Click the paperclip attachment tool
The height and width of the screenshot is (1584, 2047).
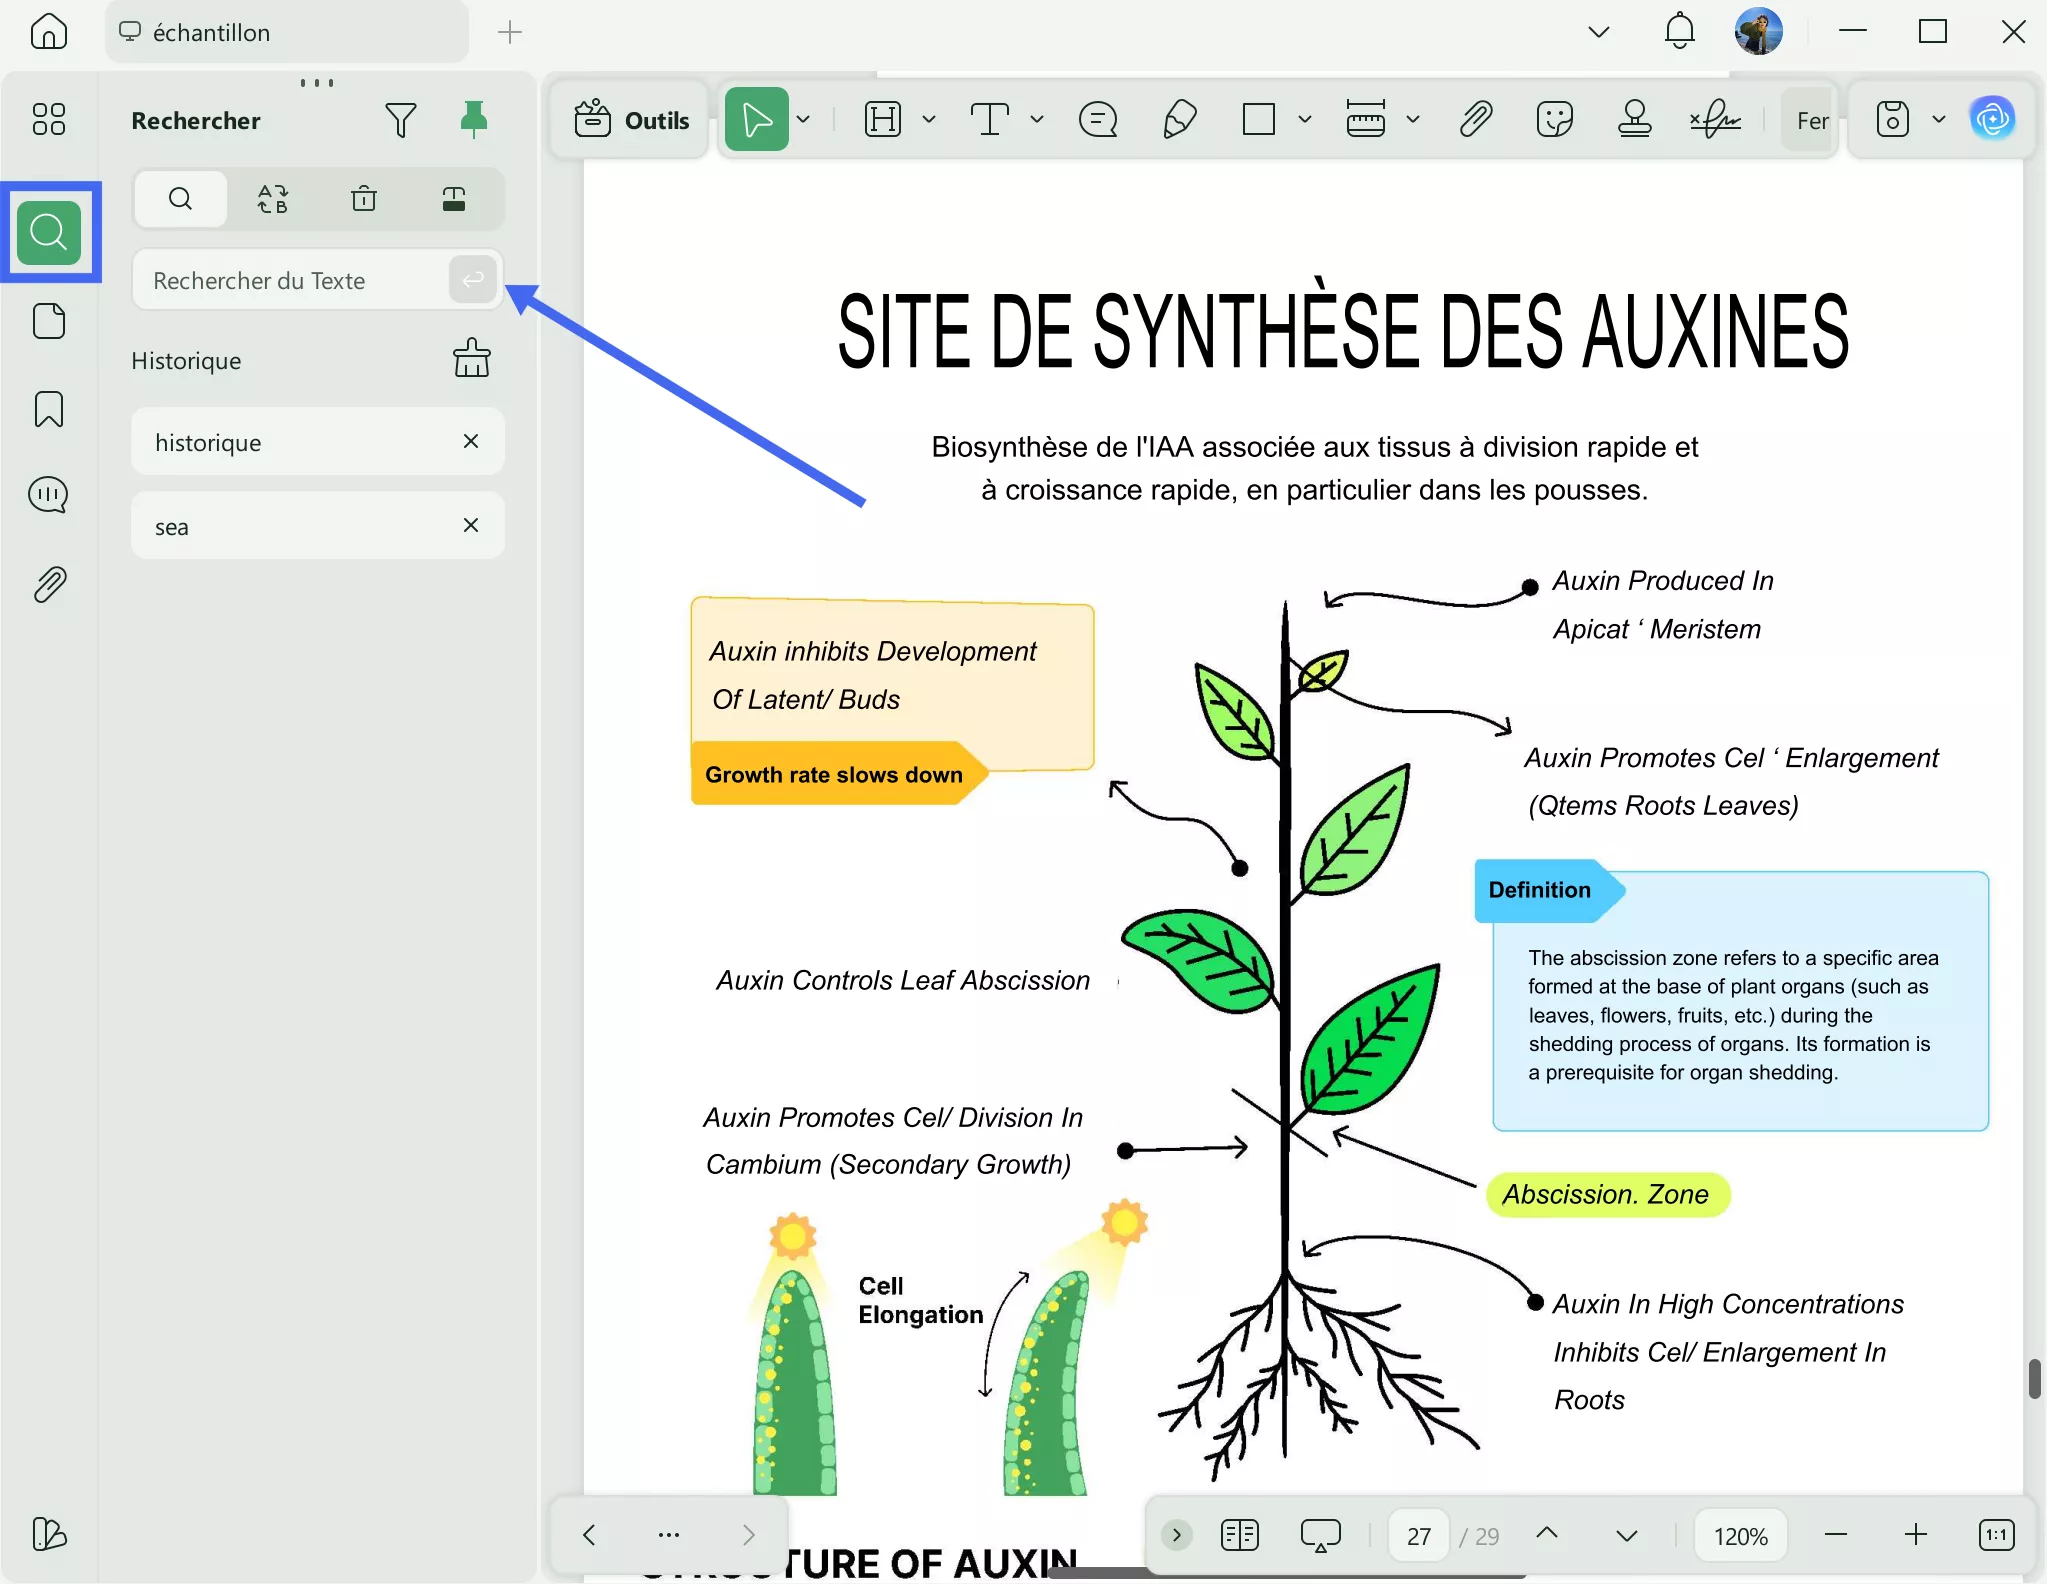tap(1475, 119)
